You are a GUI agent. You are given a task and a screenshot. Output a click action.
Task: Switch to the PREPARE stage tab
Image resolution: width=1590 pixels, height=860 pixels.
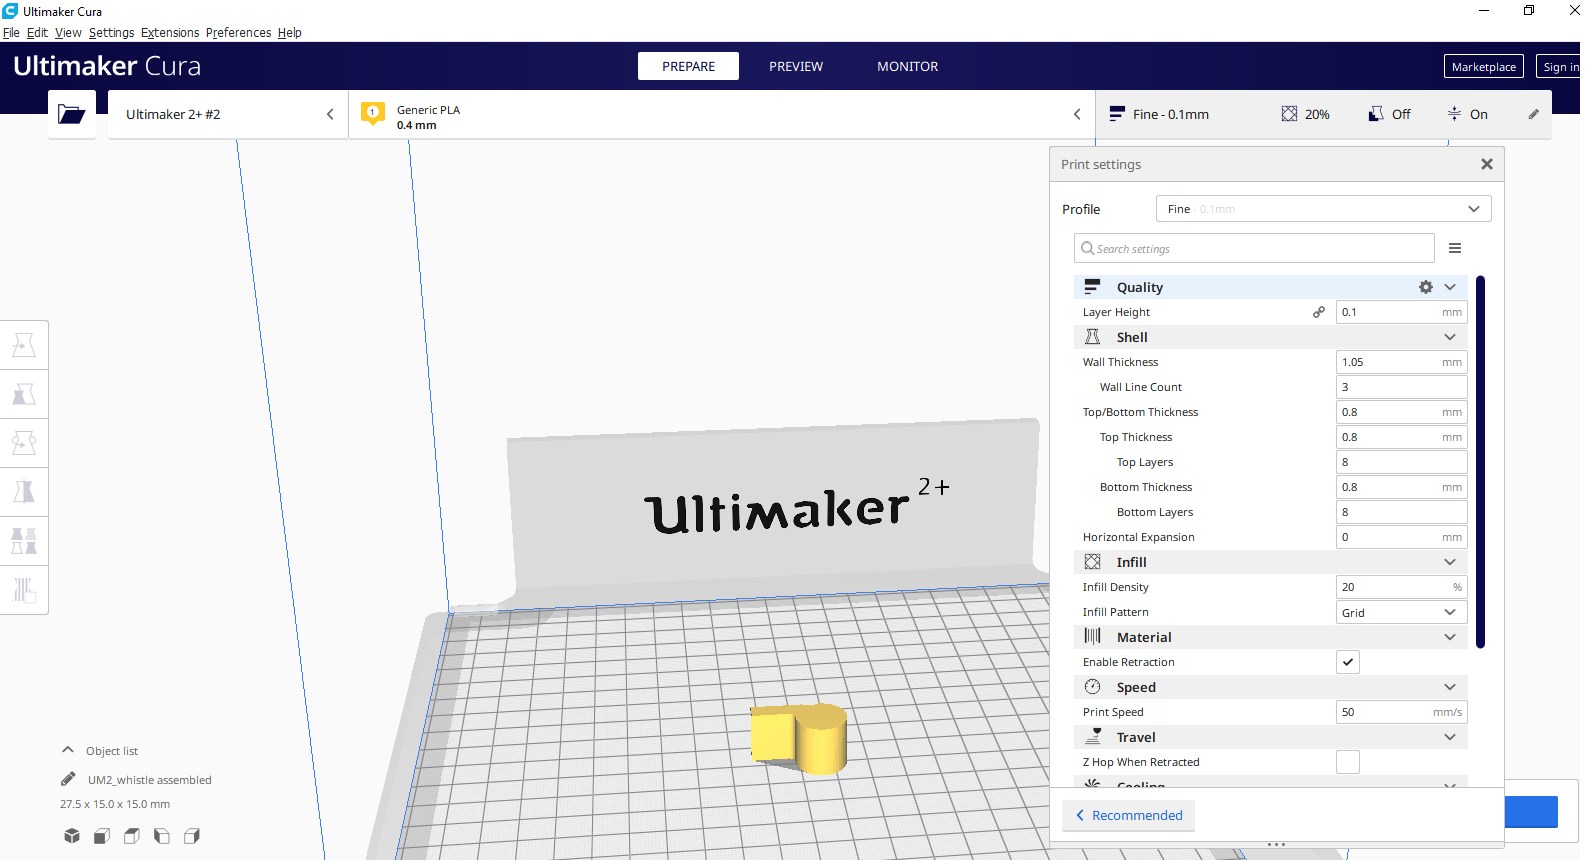coord(688,66)
